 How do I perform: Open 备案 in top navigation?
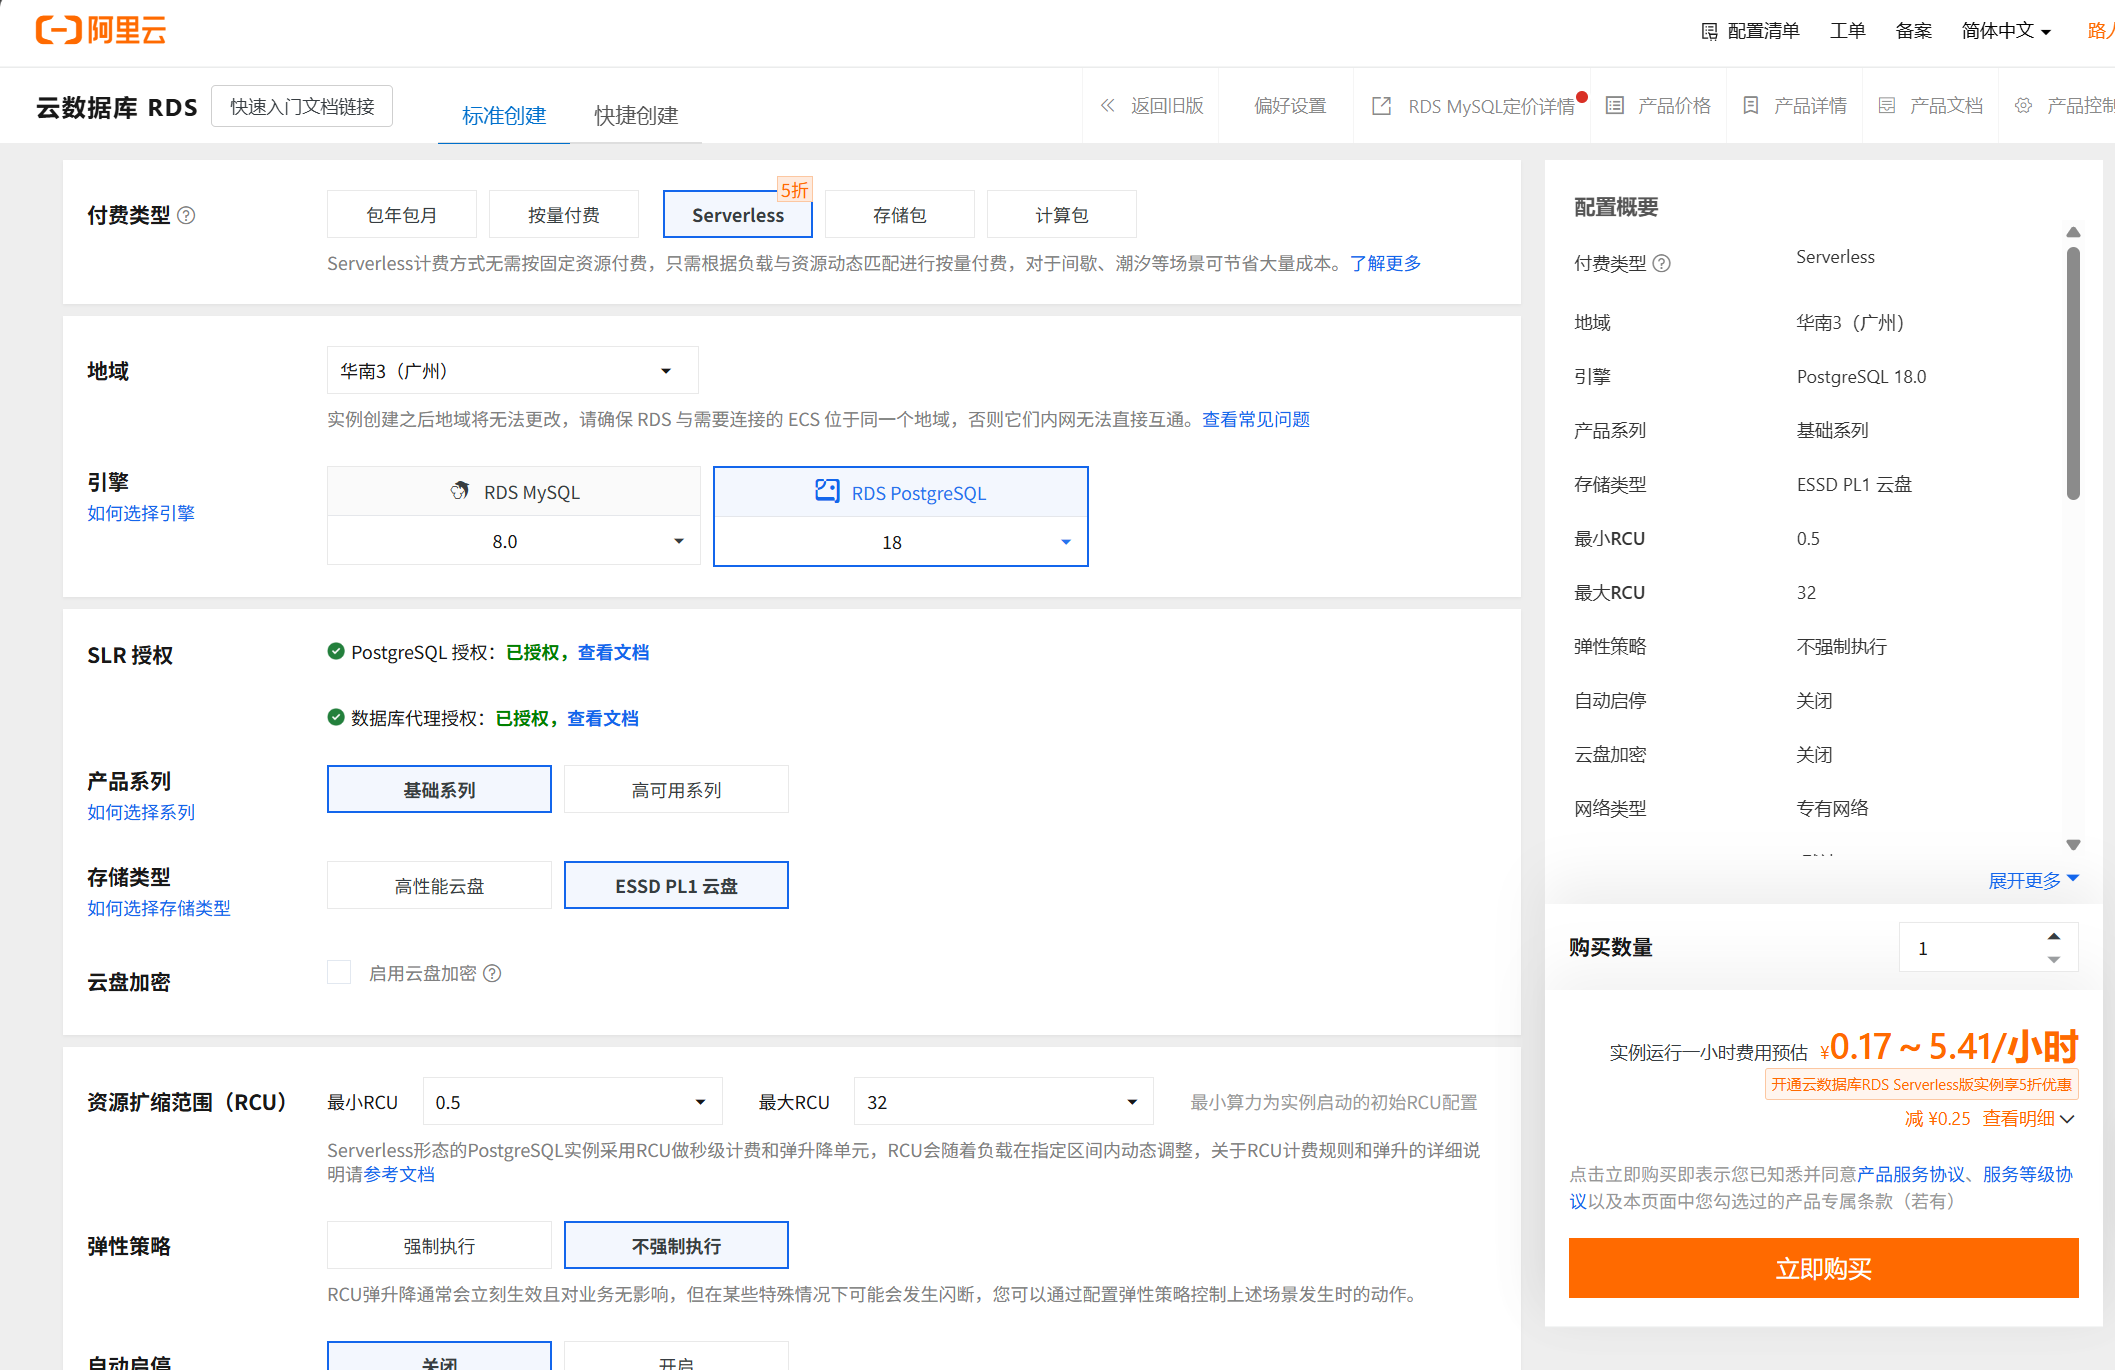pyautogui.click(x=1914, y=31)
